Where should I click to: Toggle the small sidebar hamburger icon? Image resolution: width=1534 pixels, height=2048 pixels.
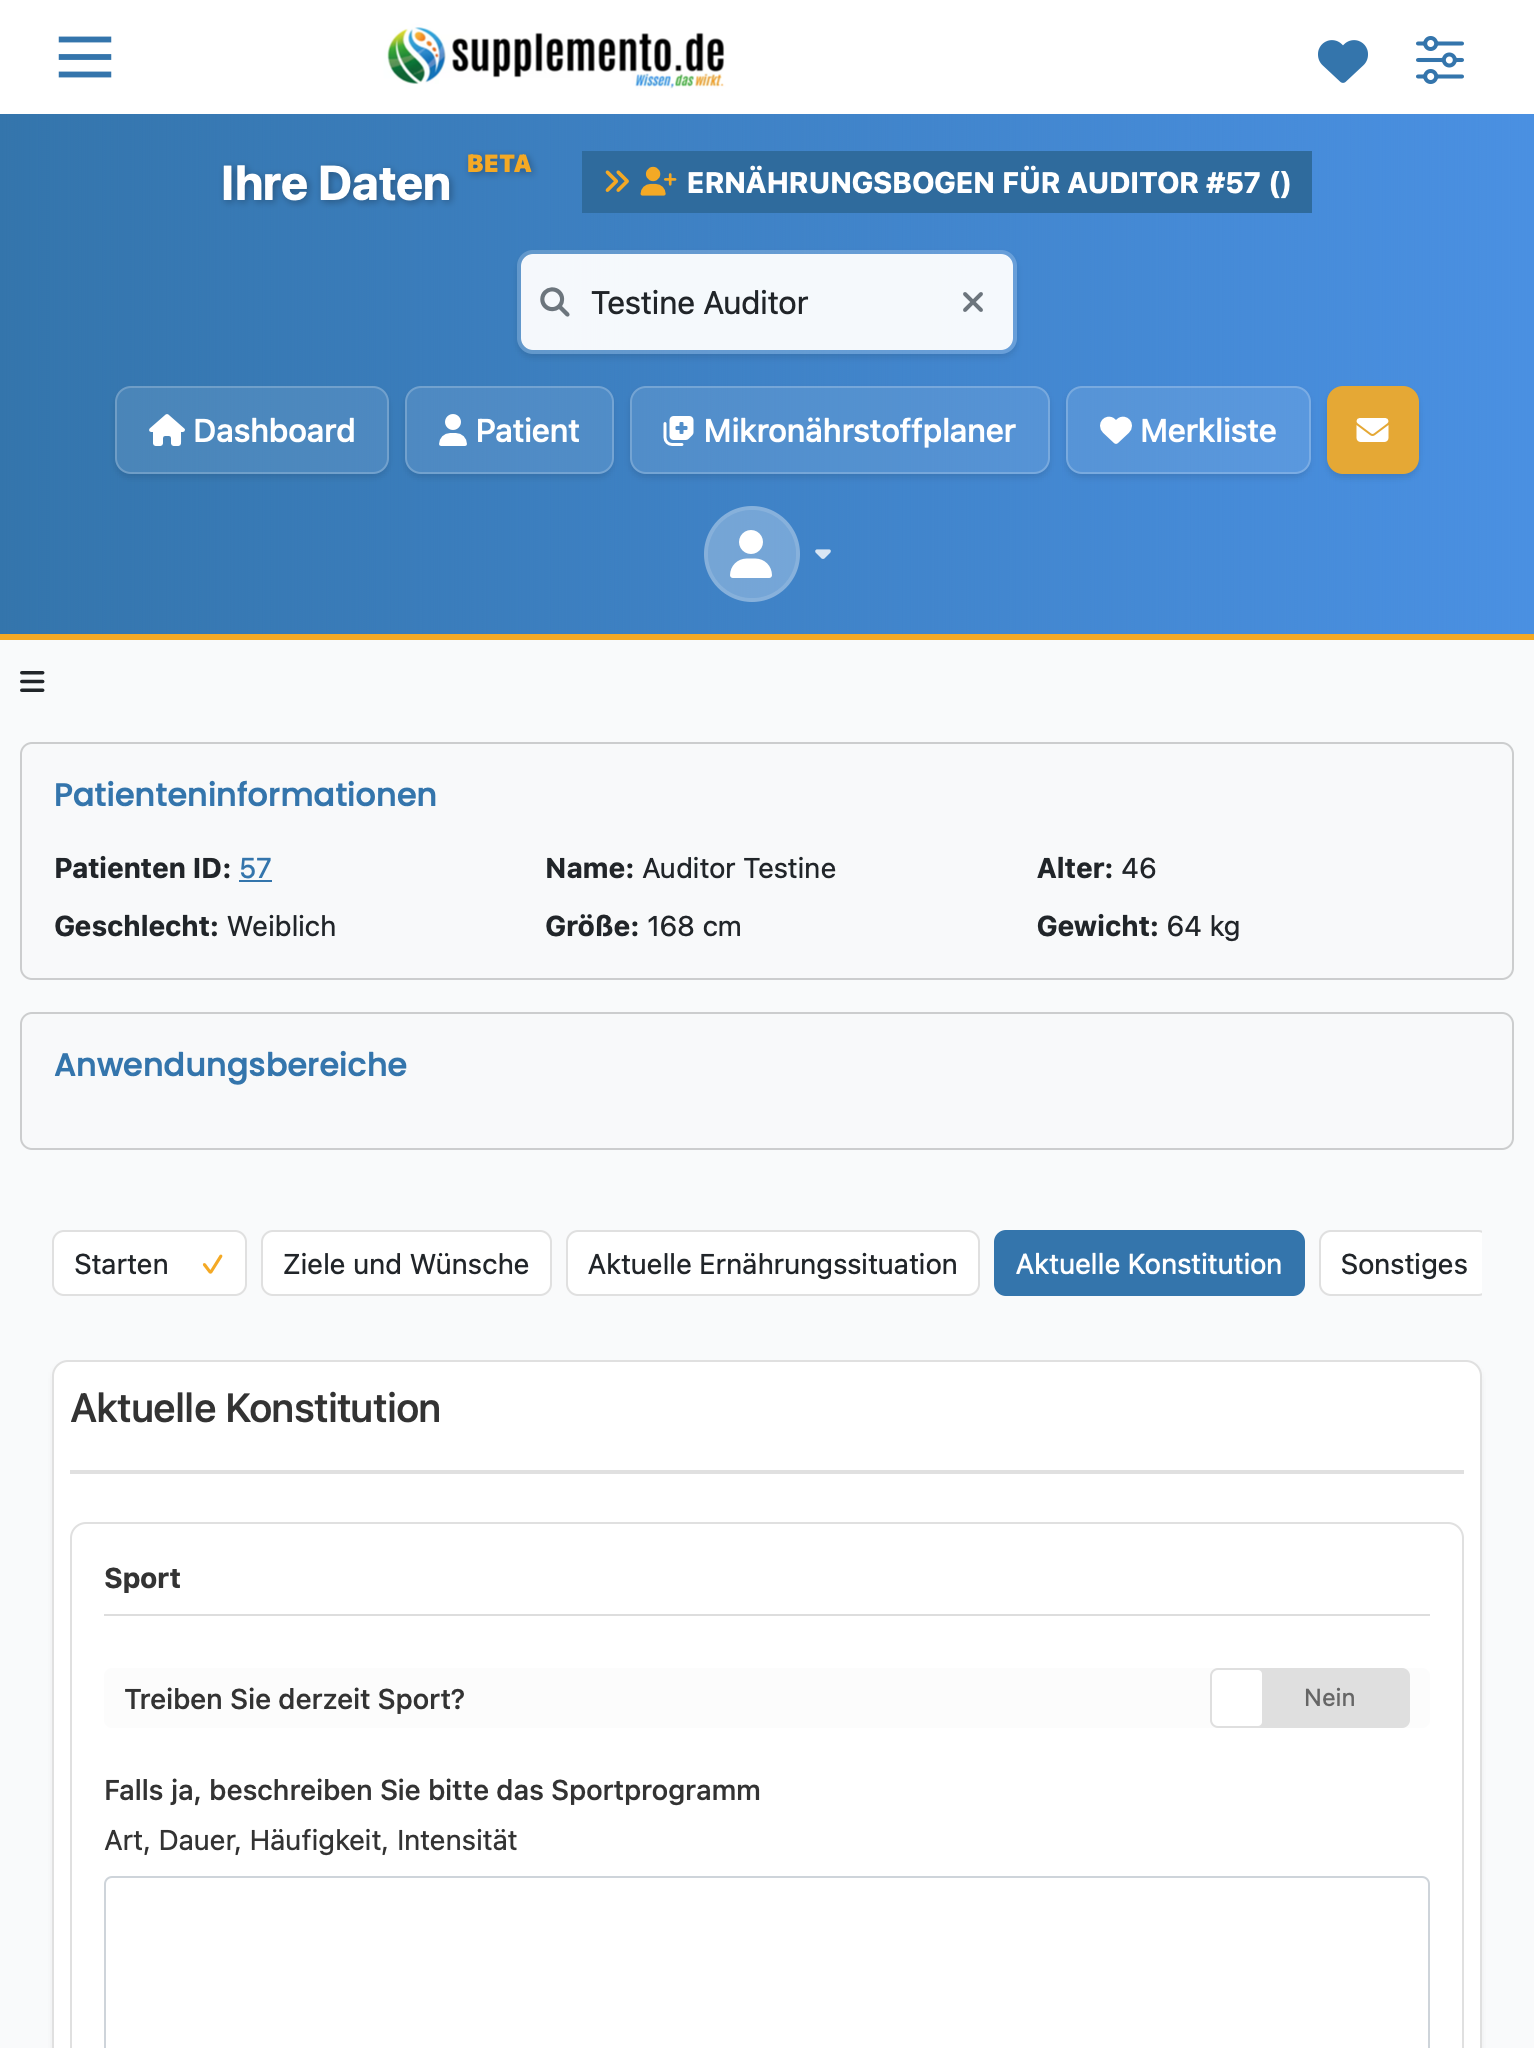coord(33,682)
